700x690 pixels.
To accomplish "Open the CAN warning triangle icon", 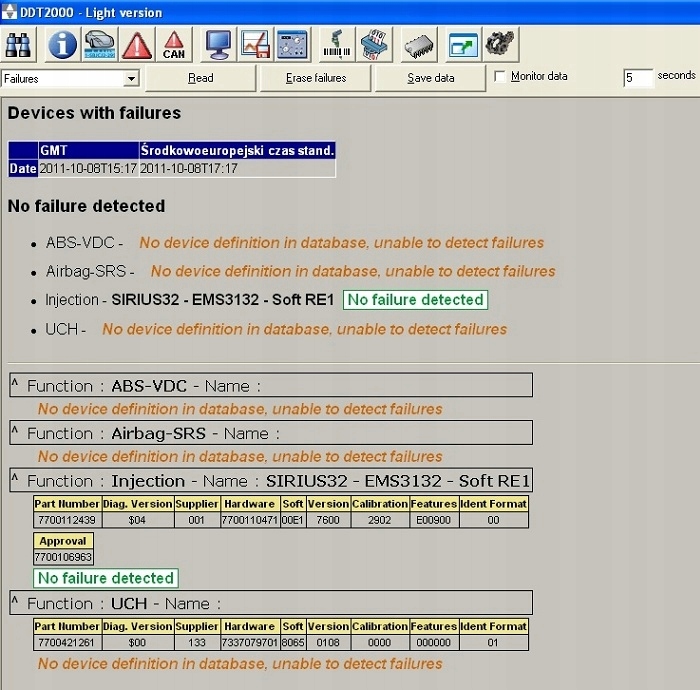I will click(174, 44).
